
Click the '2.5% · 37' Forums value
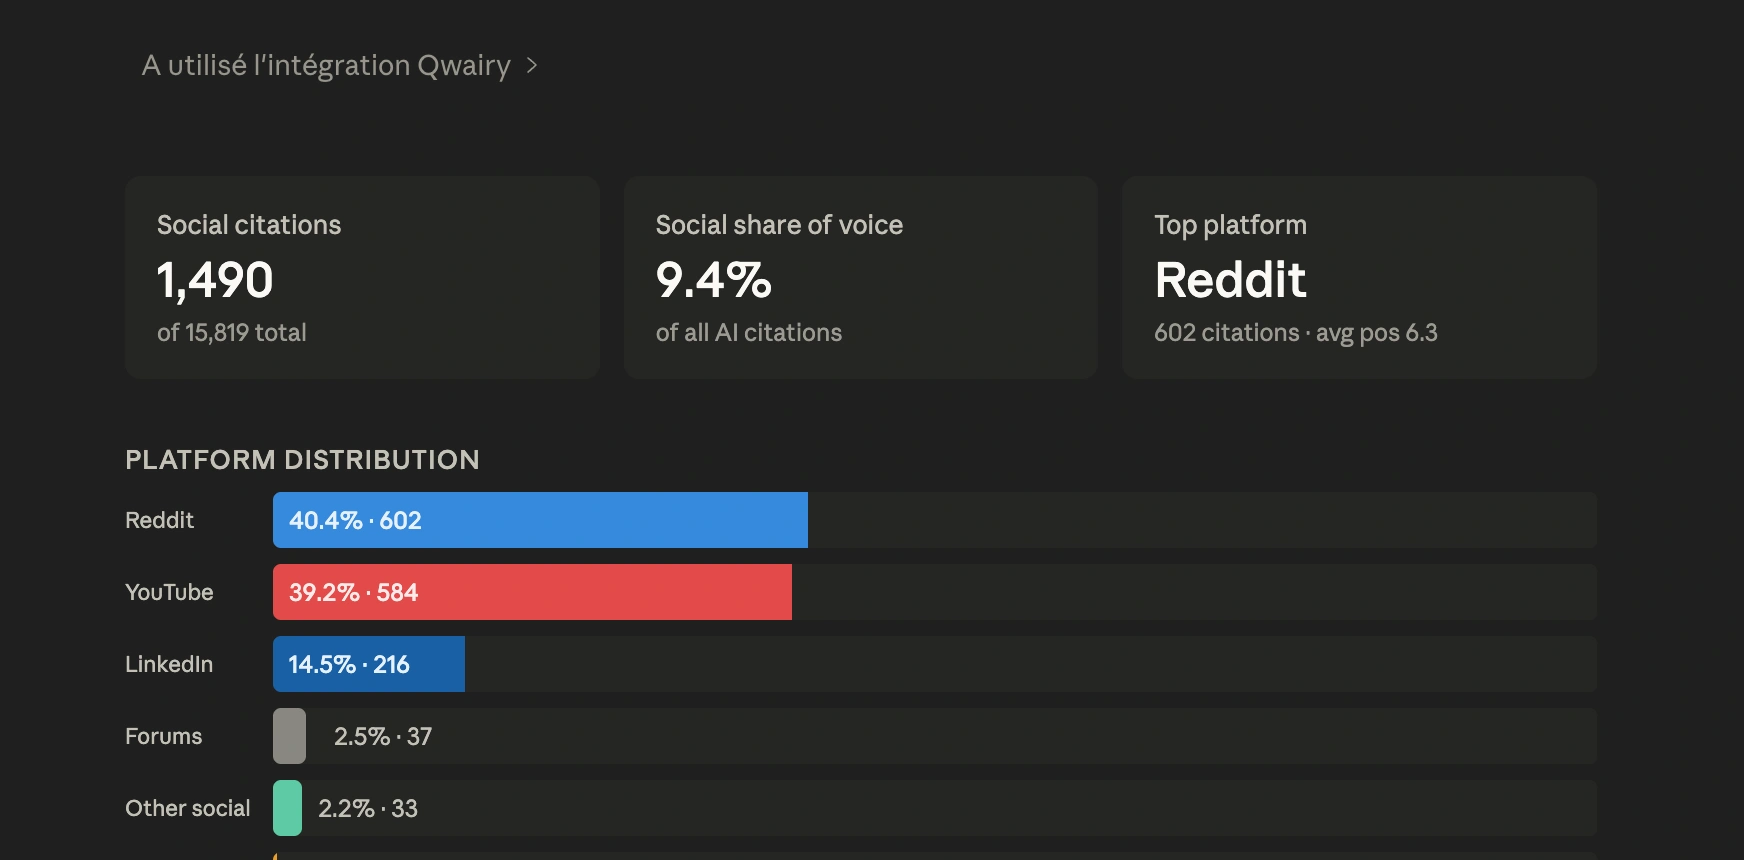(x=383, y=736)
